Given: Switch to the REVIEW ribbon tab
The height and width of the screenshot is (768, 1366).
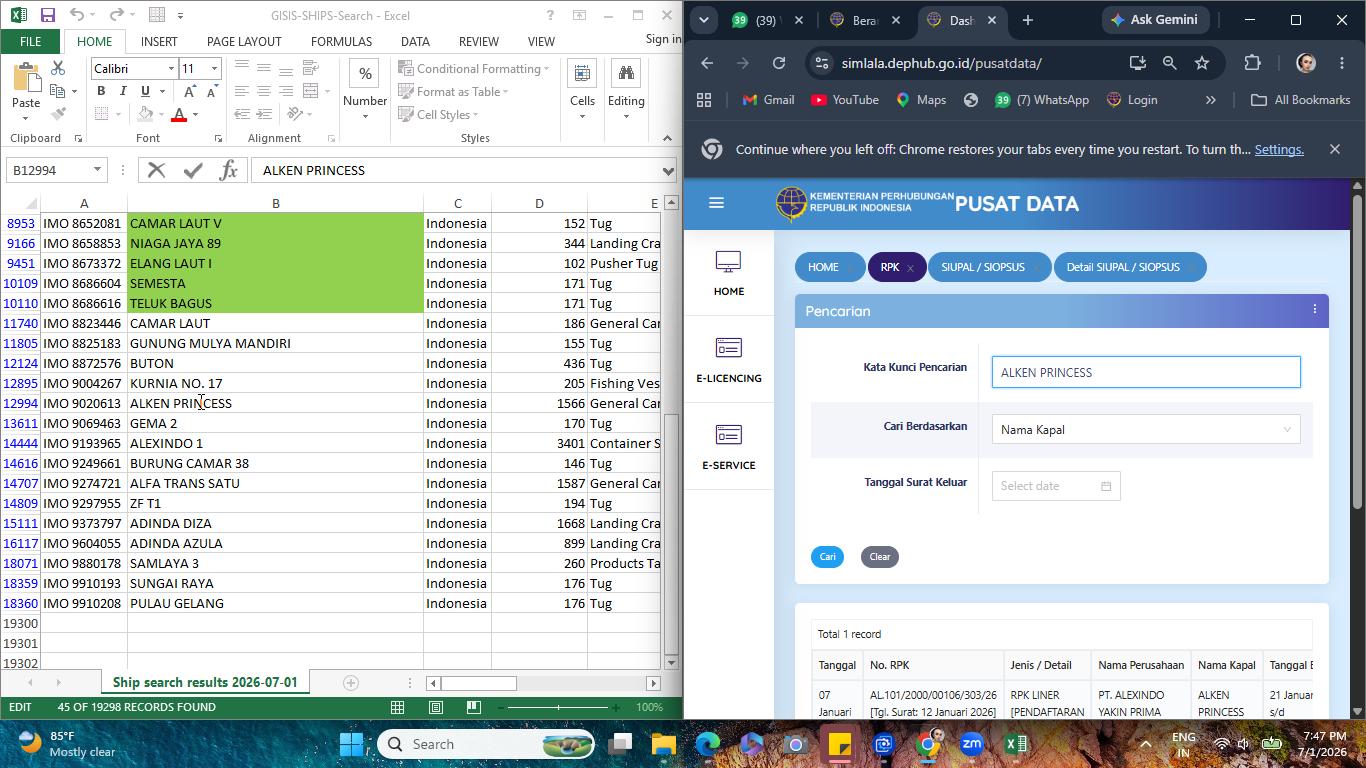Looking at the screenshot, I should pyautogui.click(x=478, y=41).
